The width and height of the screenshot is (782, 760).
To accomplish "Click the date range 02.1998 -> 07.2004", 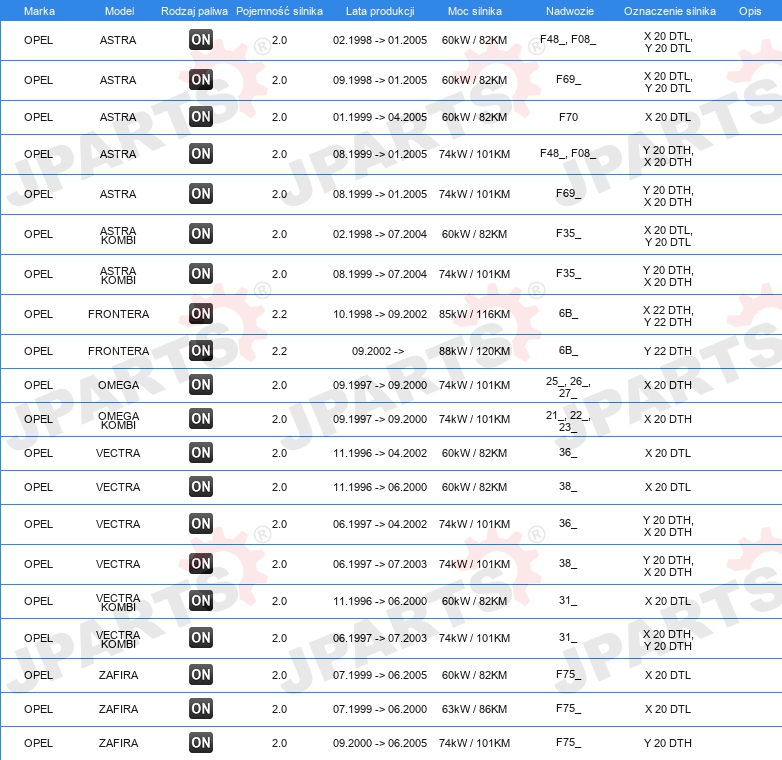I will 380,234.
